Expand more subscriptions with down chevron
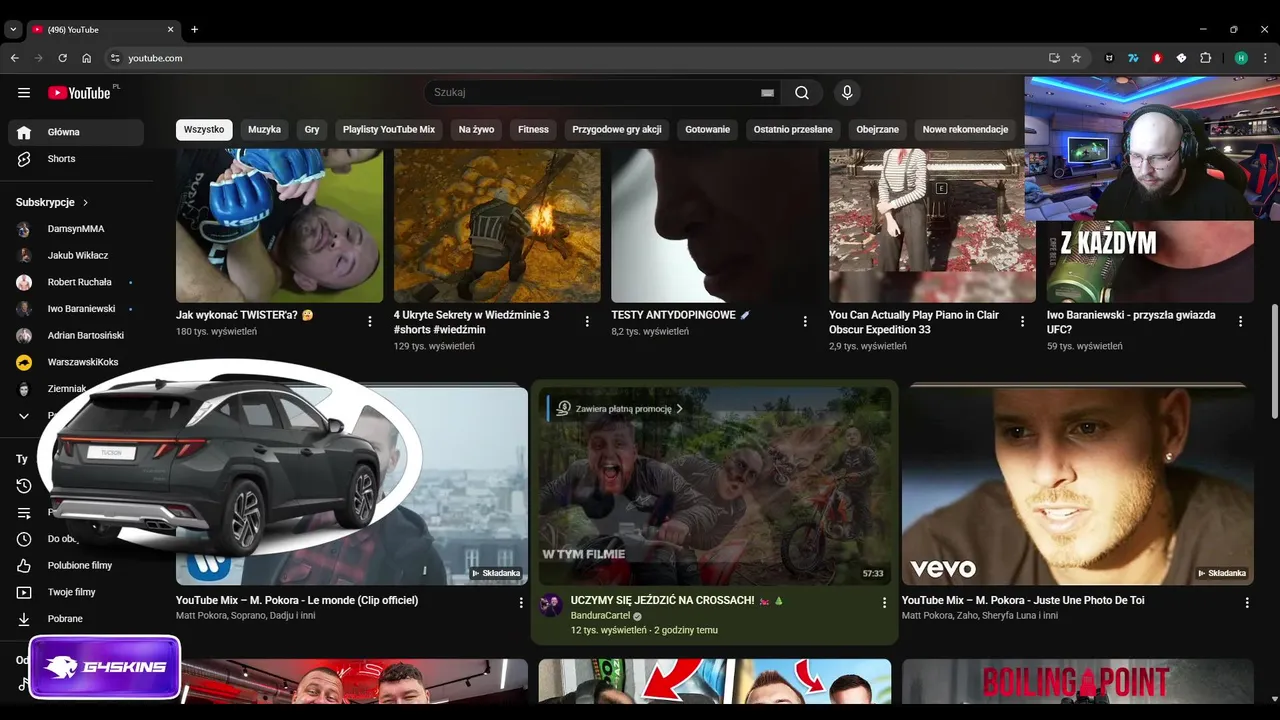 coord(24,416)
